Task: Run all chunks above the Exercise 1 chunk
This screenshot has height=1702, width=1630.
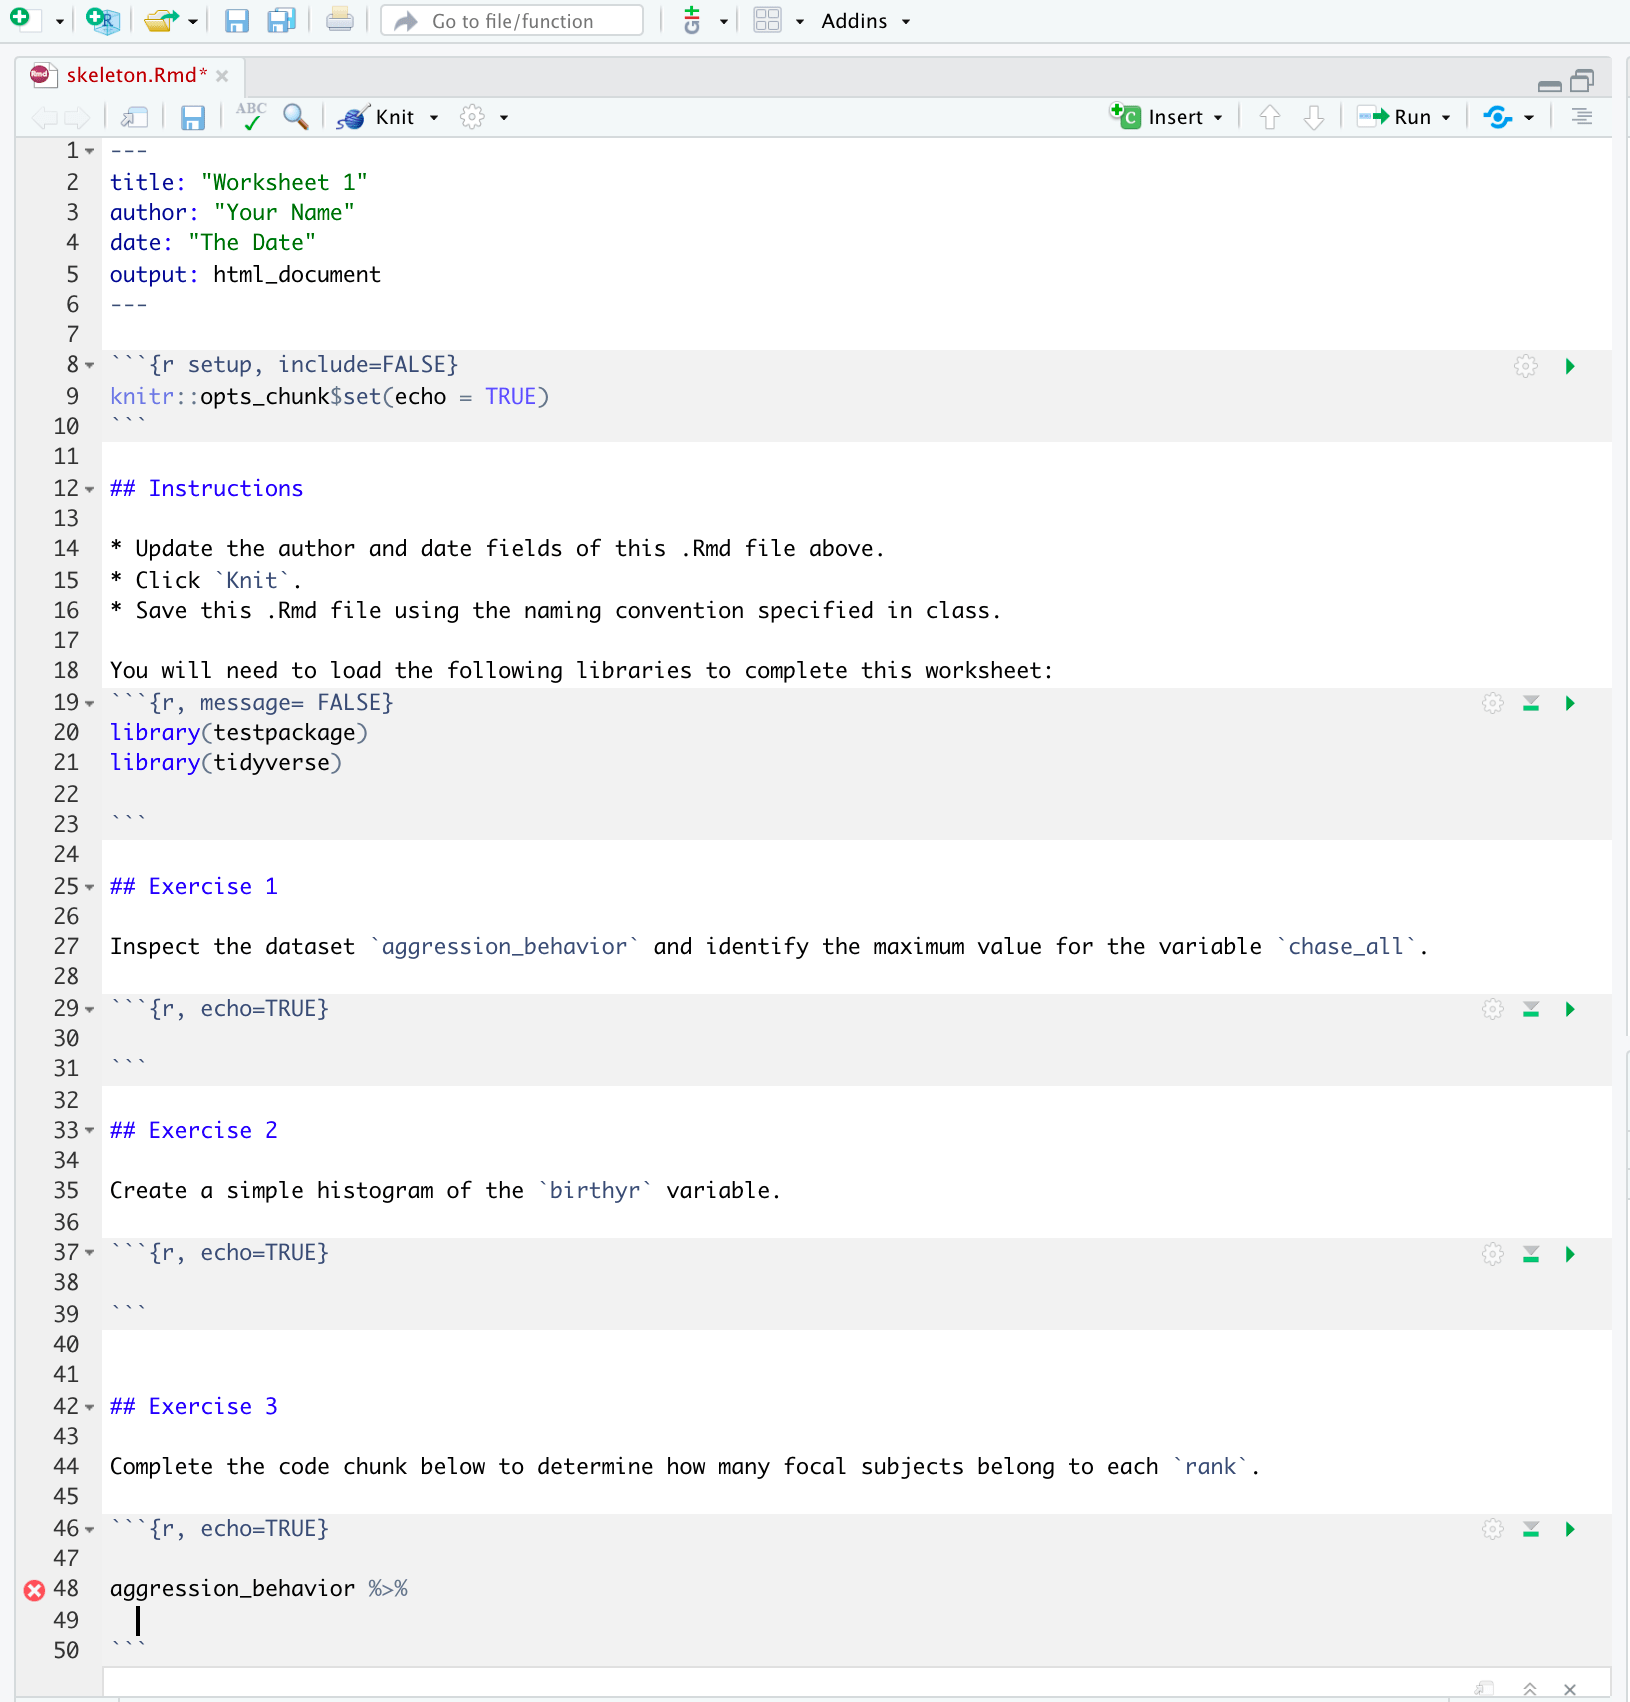Action: point(1530,1009)
